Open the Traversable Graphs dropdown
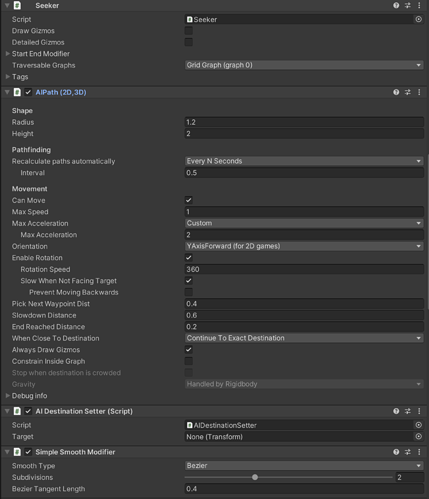 pos(304,65)
